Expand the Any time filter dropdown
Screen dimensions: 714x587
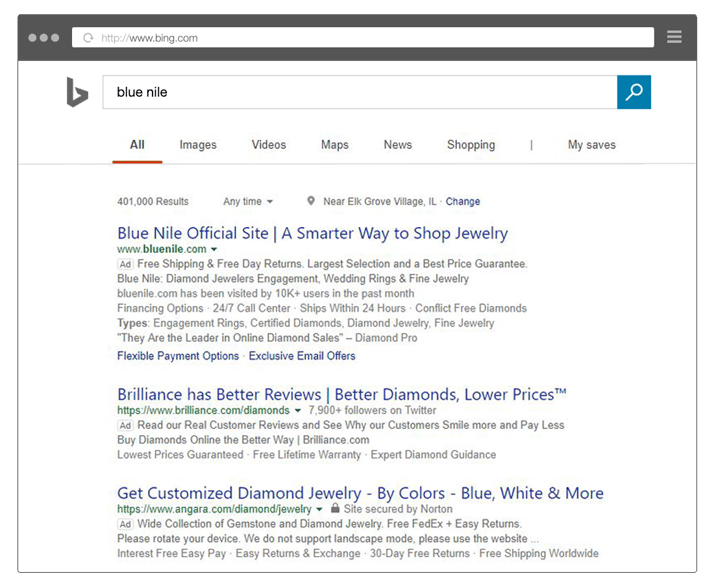pyautogui.click(x=248, y=201)
